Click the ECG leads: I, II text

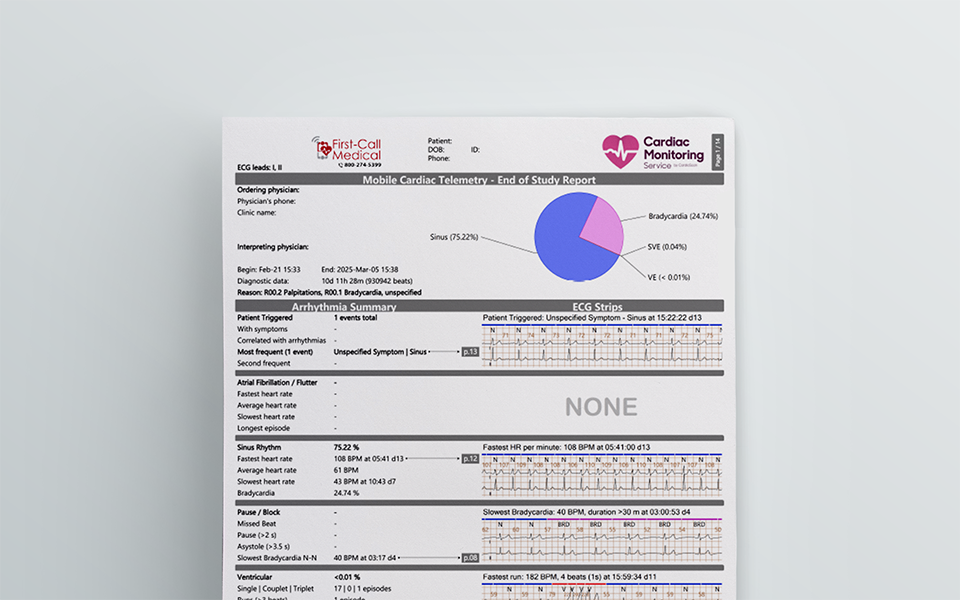[260, 167]
